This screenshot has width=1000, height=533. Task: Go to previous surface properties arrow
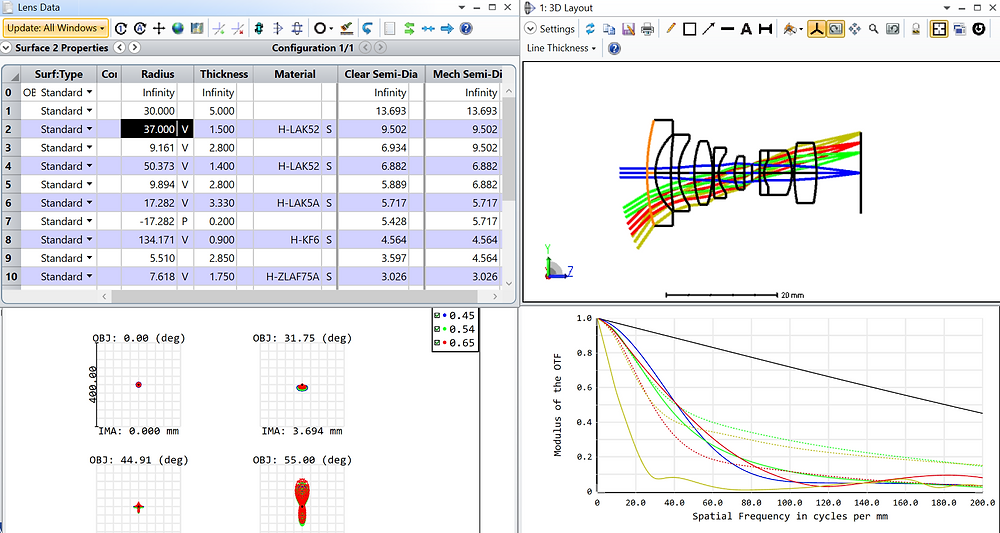click(x=119, y=48)
